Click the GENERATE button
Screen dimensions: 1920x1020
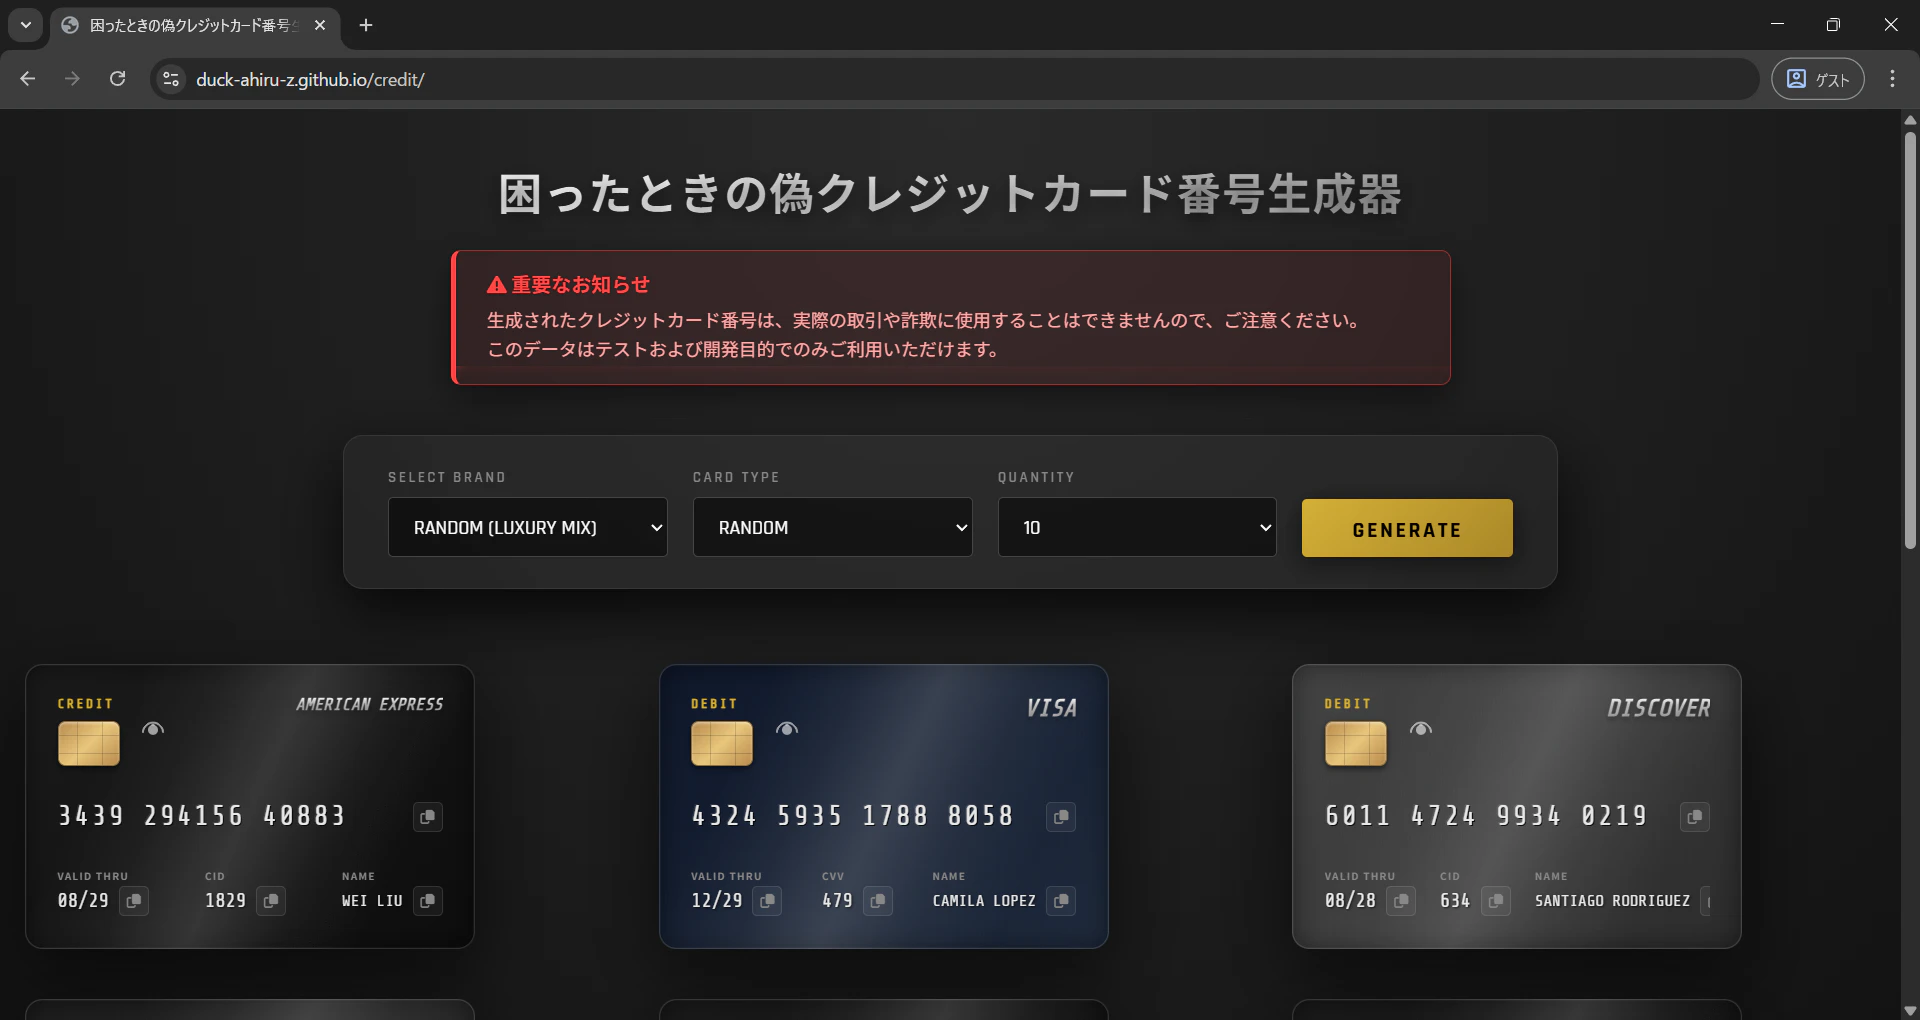point(1407,528)
